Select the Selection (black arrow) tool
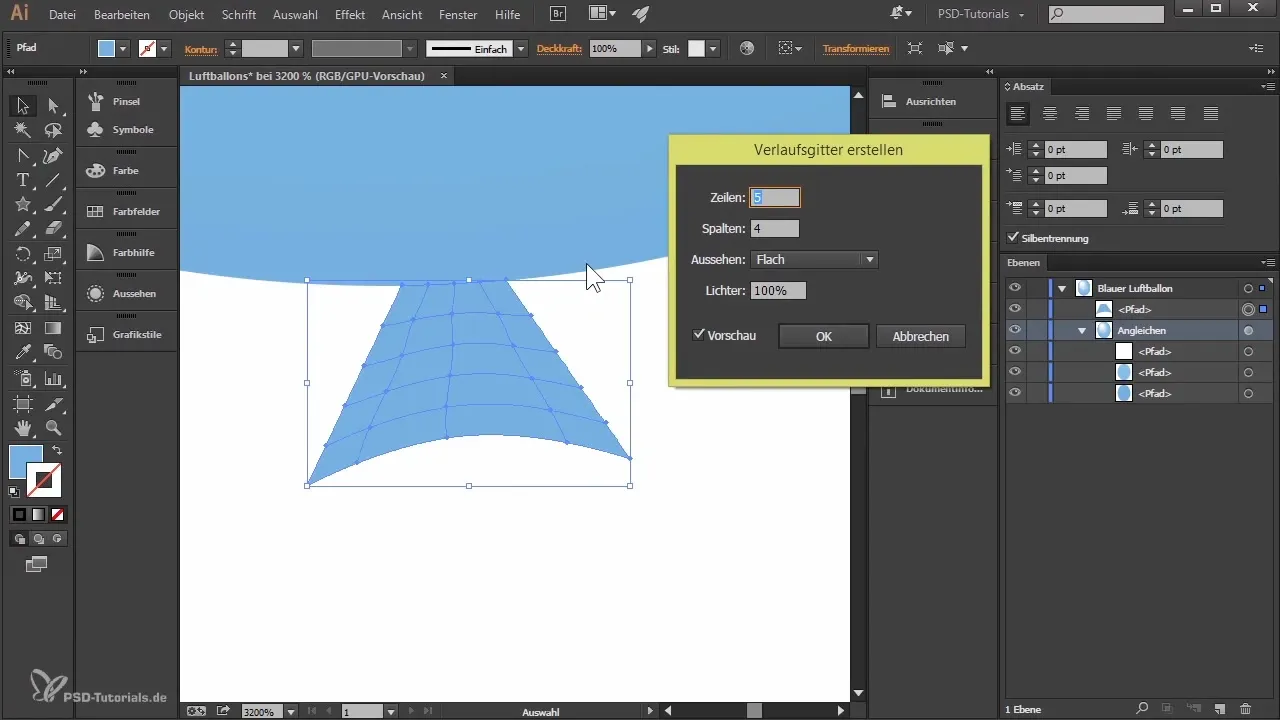The width and height of the screenshot is (1280, 720). [x=22, y=106]
